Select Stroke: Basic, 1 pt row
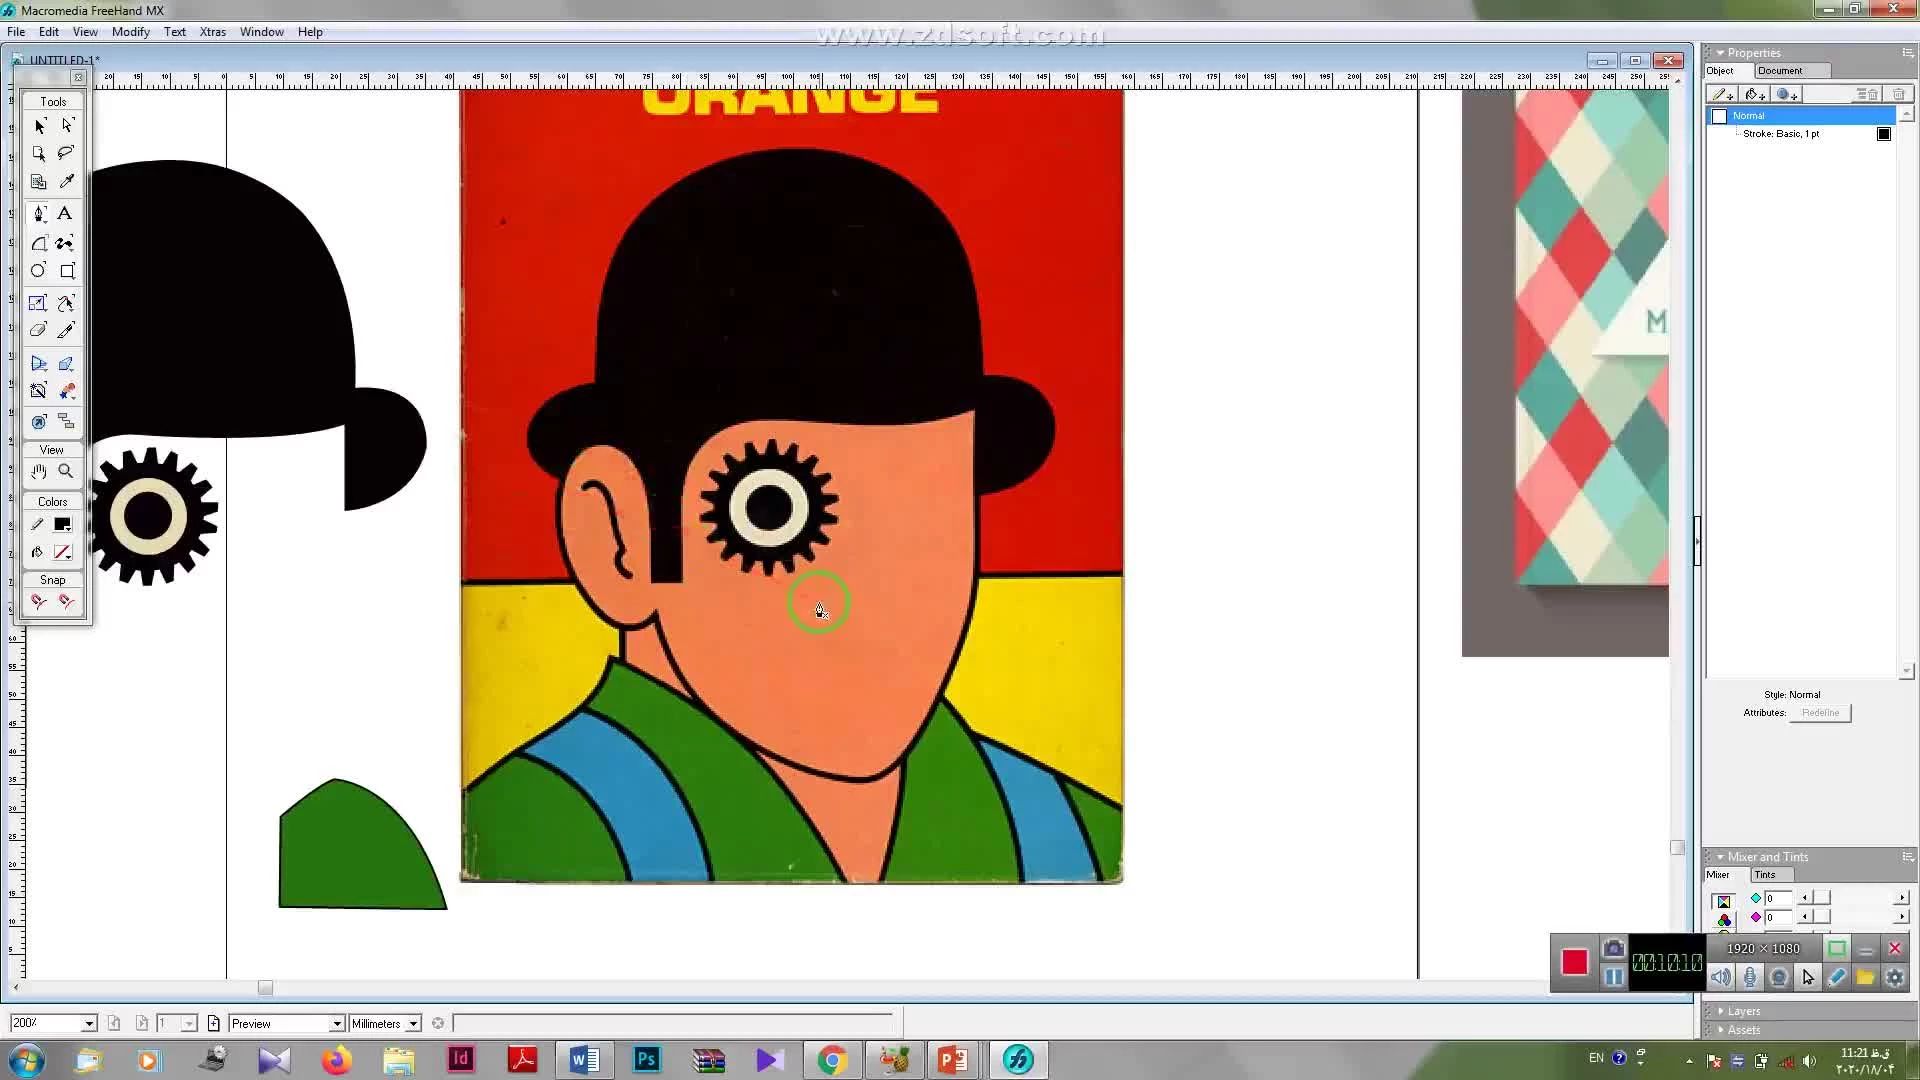 [x=1800, y=134]
